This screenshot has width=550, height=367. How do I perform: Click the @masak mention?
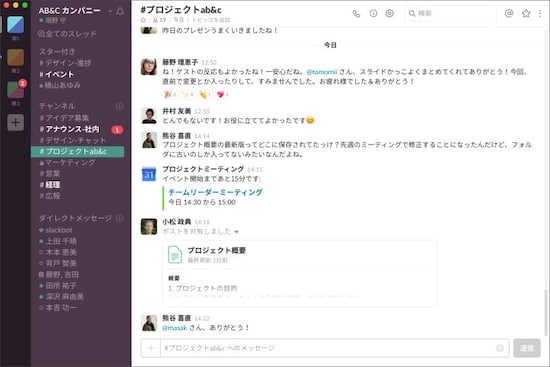point(174,328)
